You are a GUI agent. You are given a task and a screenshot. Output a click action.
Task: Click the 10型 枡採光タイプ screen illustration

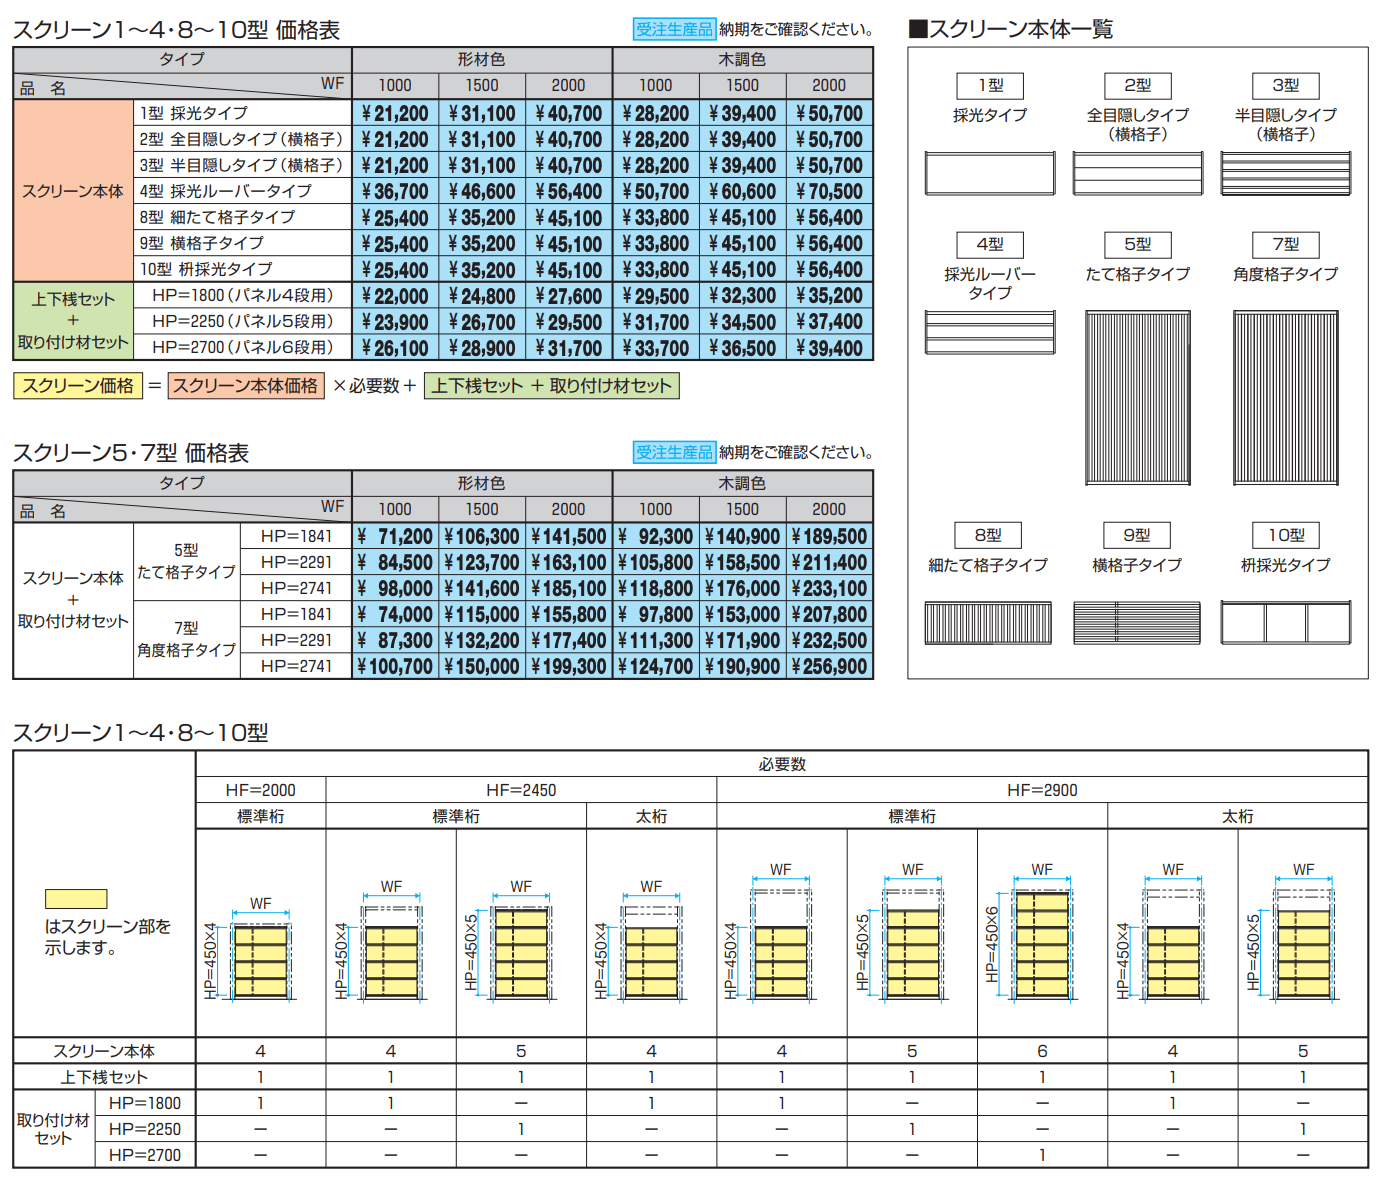1285,622
